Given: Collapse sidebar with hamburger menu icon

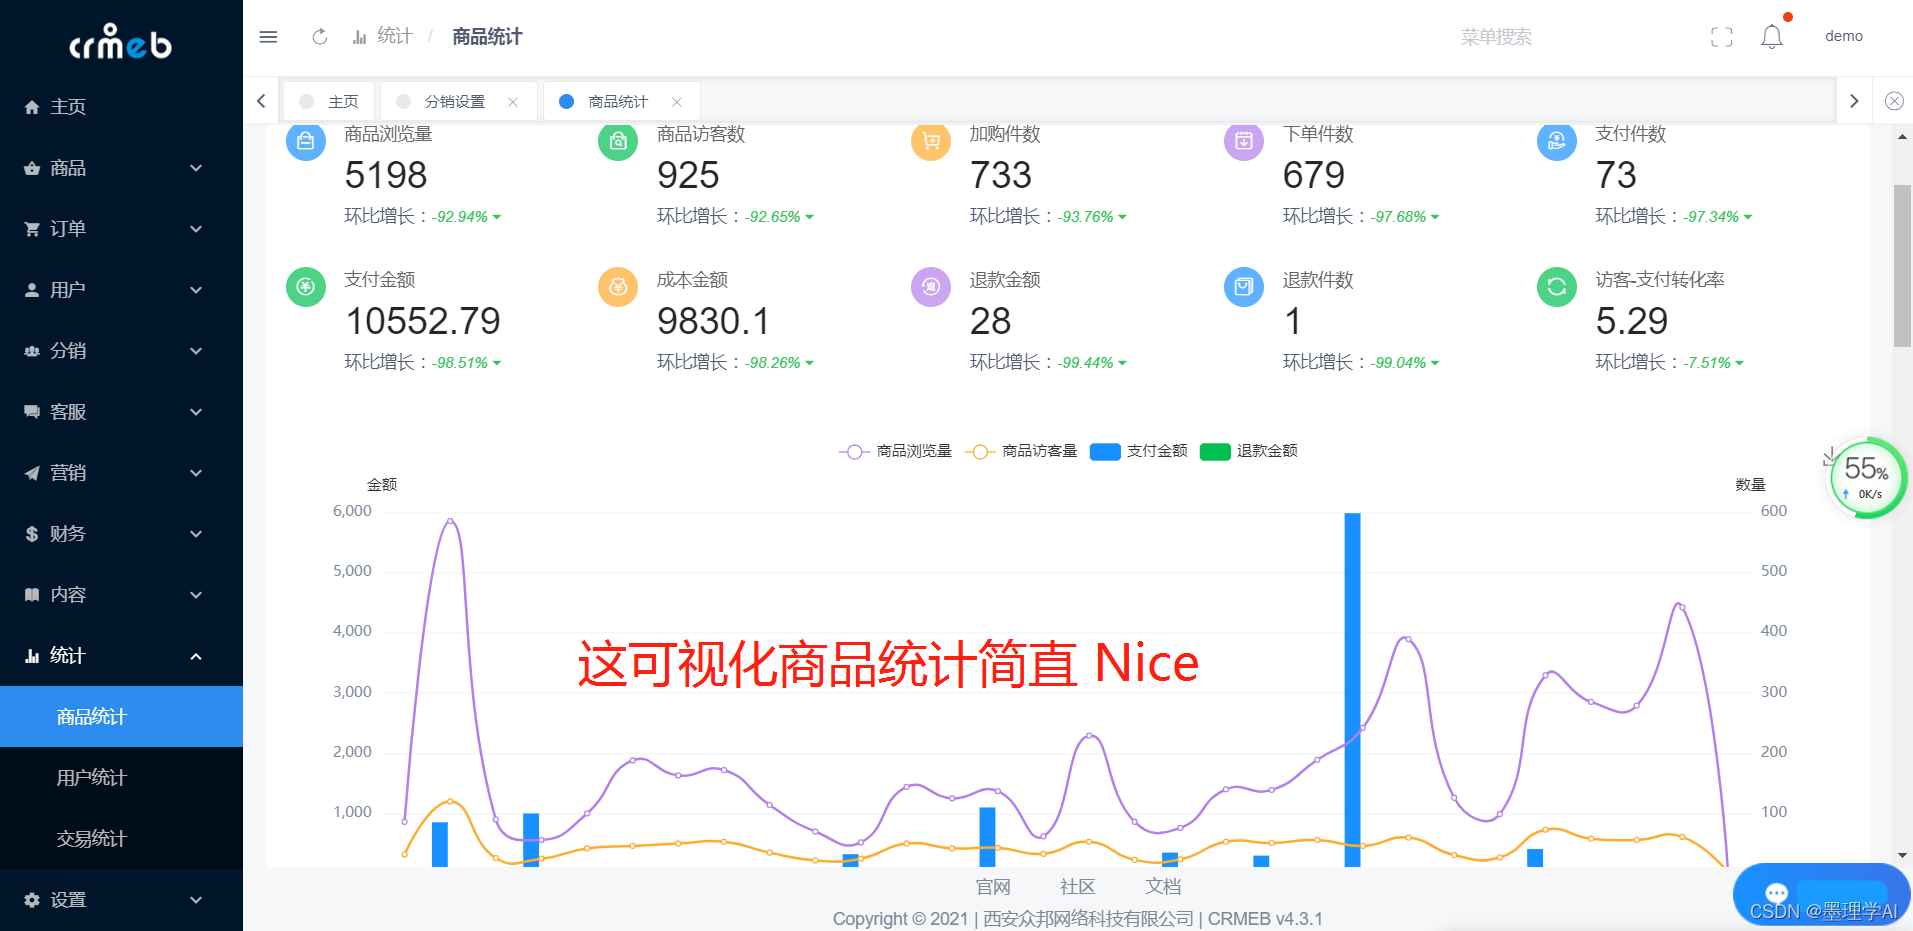Looking at the screenshot, I should coord(268,37).
